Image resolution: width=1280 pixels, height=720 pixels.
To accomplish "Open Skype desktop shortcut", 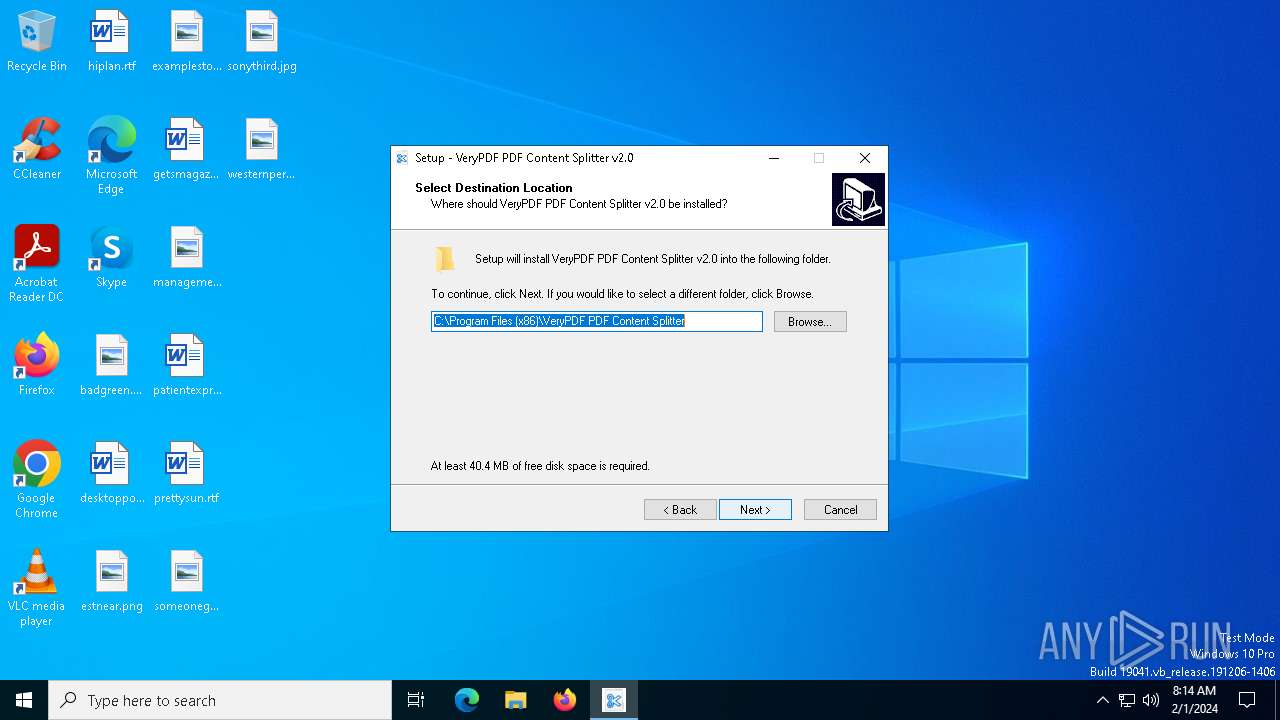I will tap(111, 258).
